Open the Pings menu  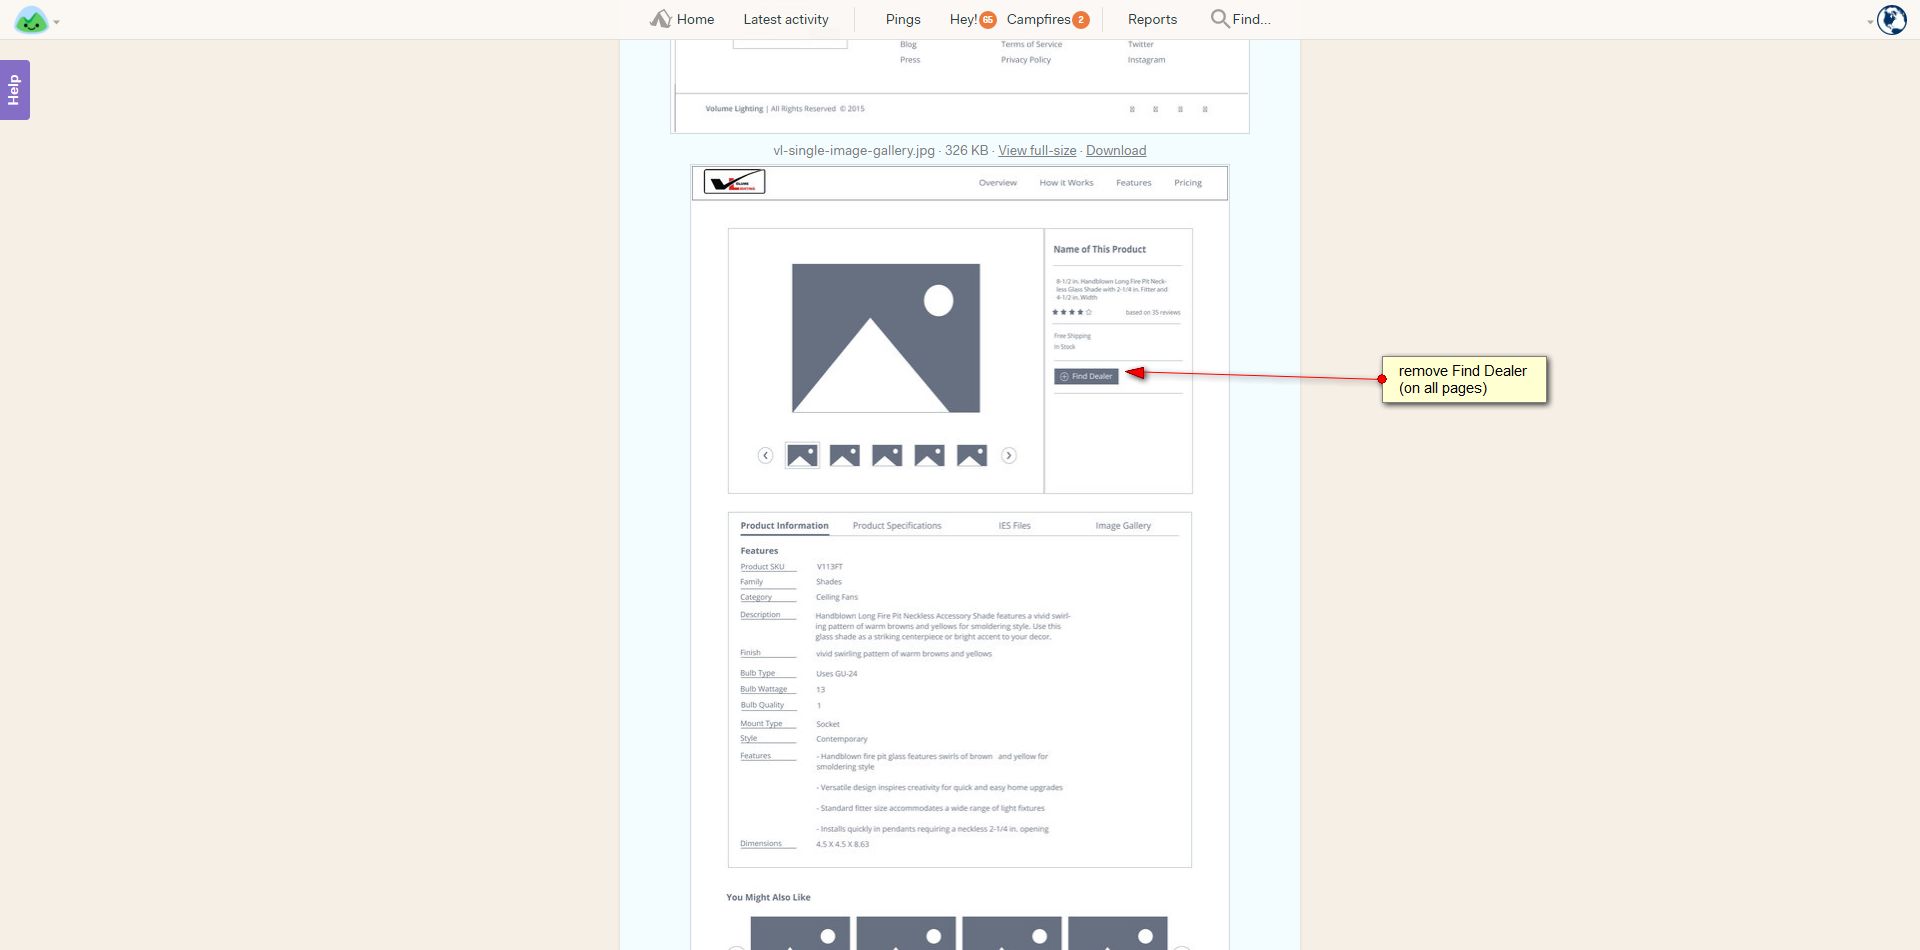click(x=903, y=19)
